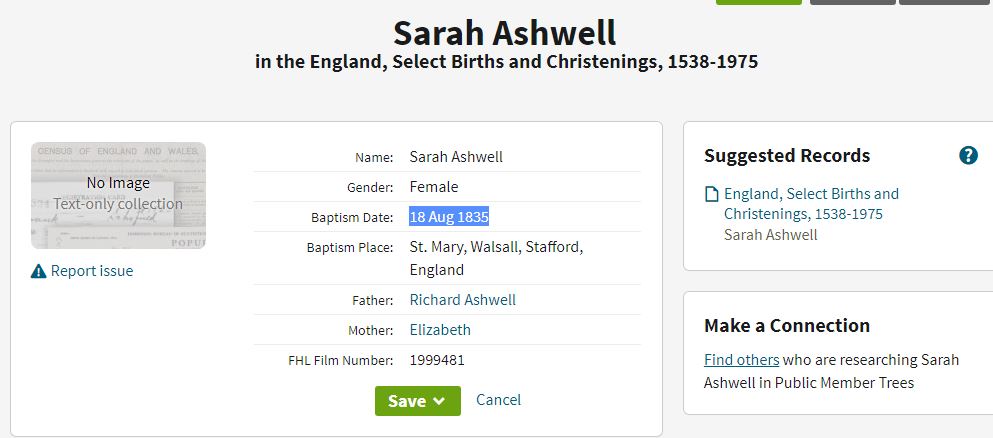
Task: Click the rightmost gray button at top
Action: (946, 2)
